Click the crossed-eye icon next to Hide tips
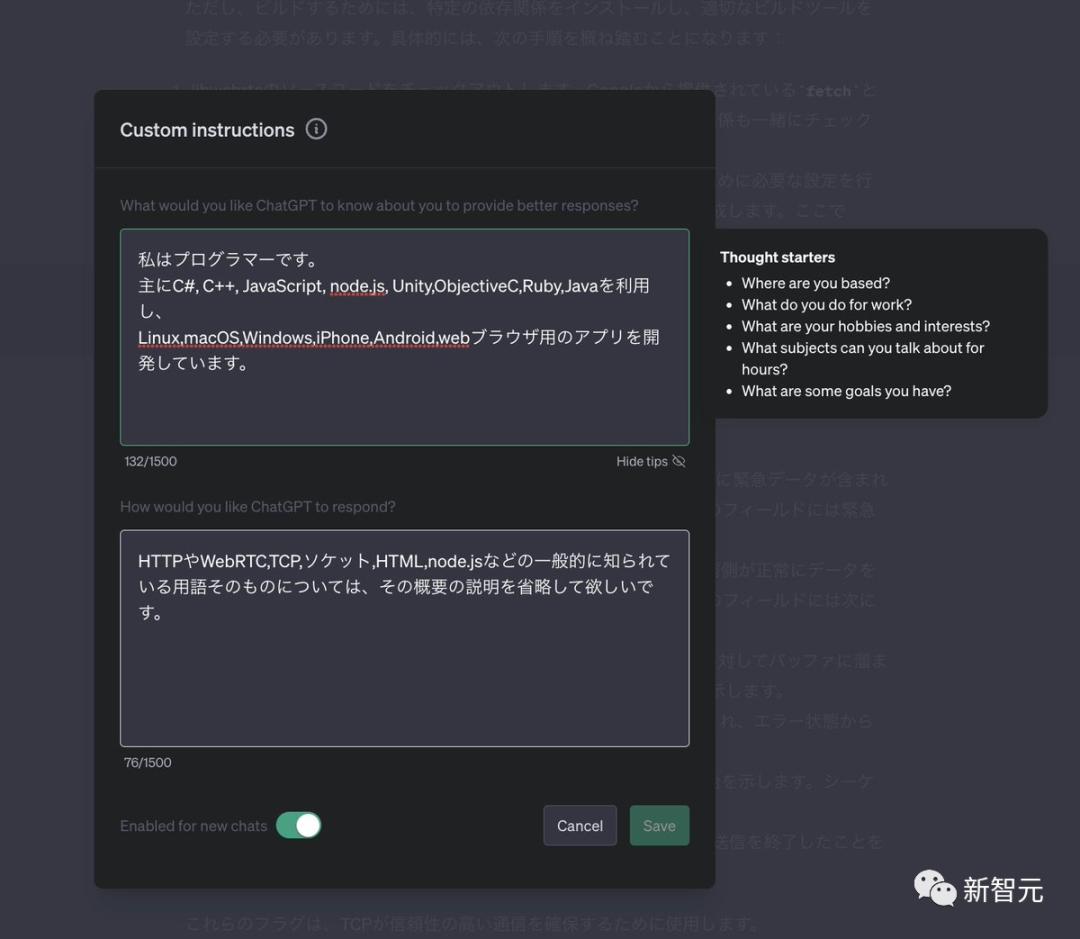This screenshot has height=939, width=1080. (679, 462)
